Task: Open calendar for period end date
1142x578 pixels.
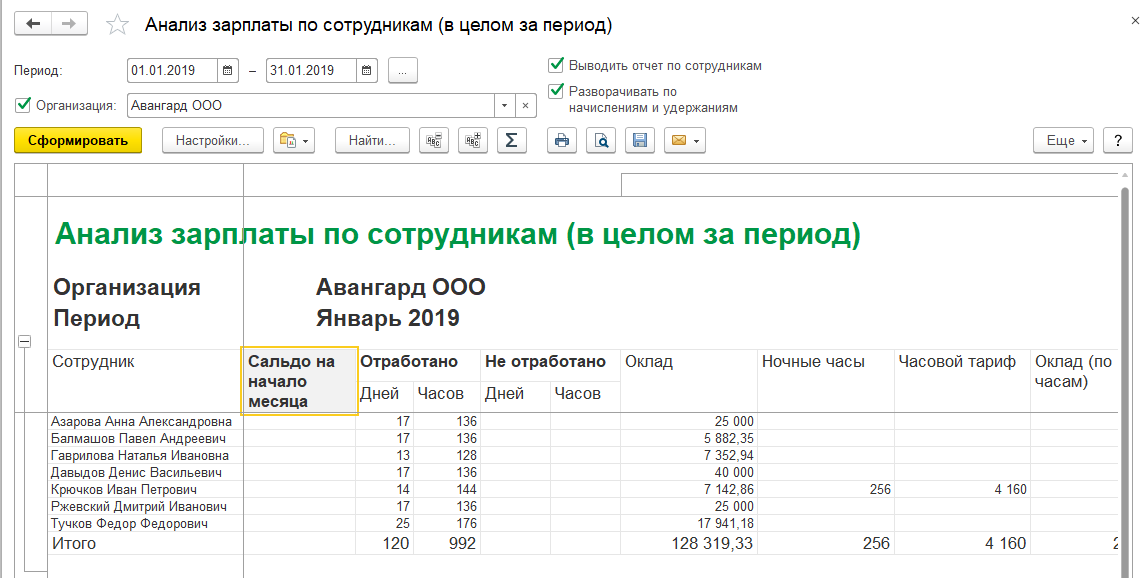Action: pyautogui.click(x=368, y=71)
